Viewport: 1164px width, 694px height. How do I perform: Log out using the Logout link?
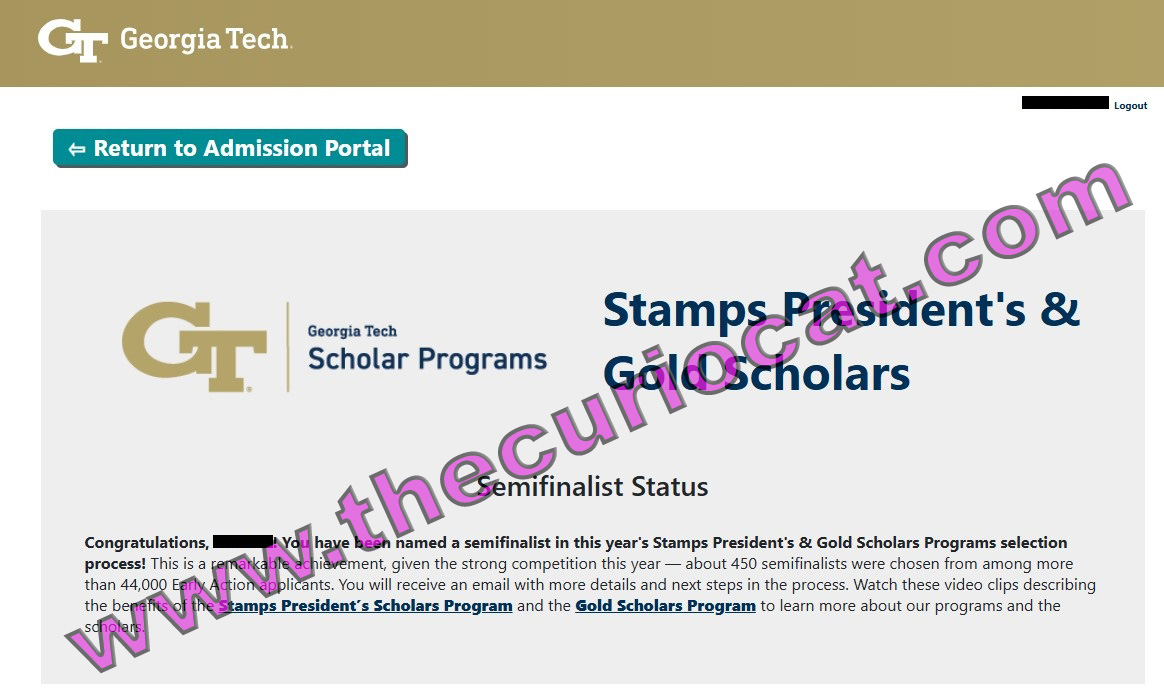pos(1131,105)
